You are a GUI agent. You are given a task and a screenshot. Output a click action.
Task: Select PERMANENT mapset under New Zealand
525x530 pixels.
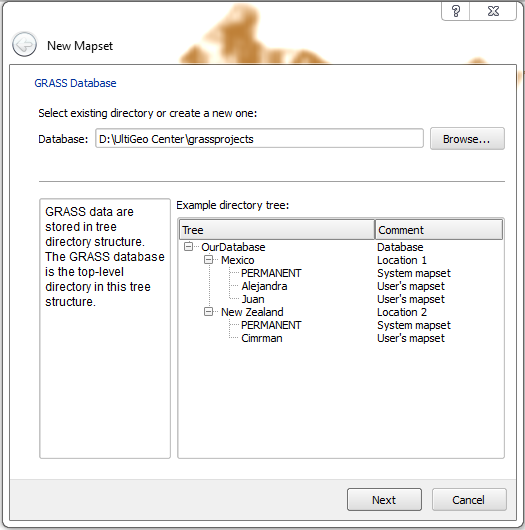[x=271, y=325]
